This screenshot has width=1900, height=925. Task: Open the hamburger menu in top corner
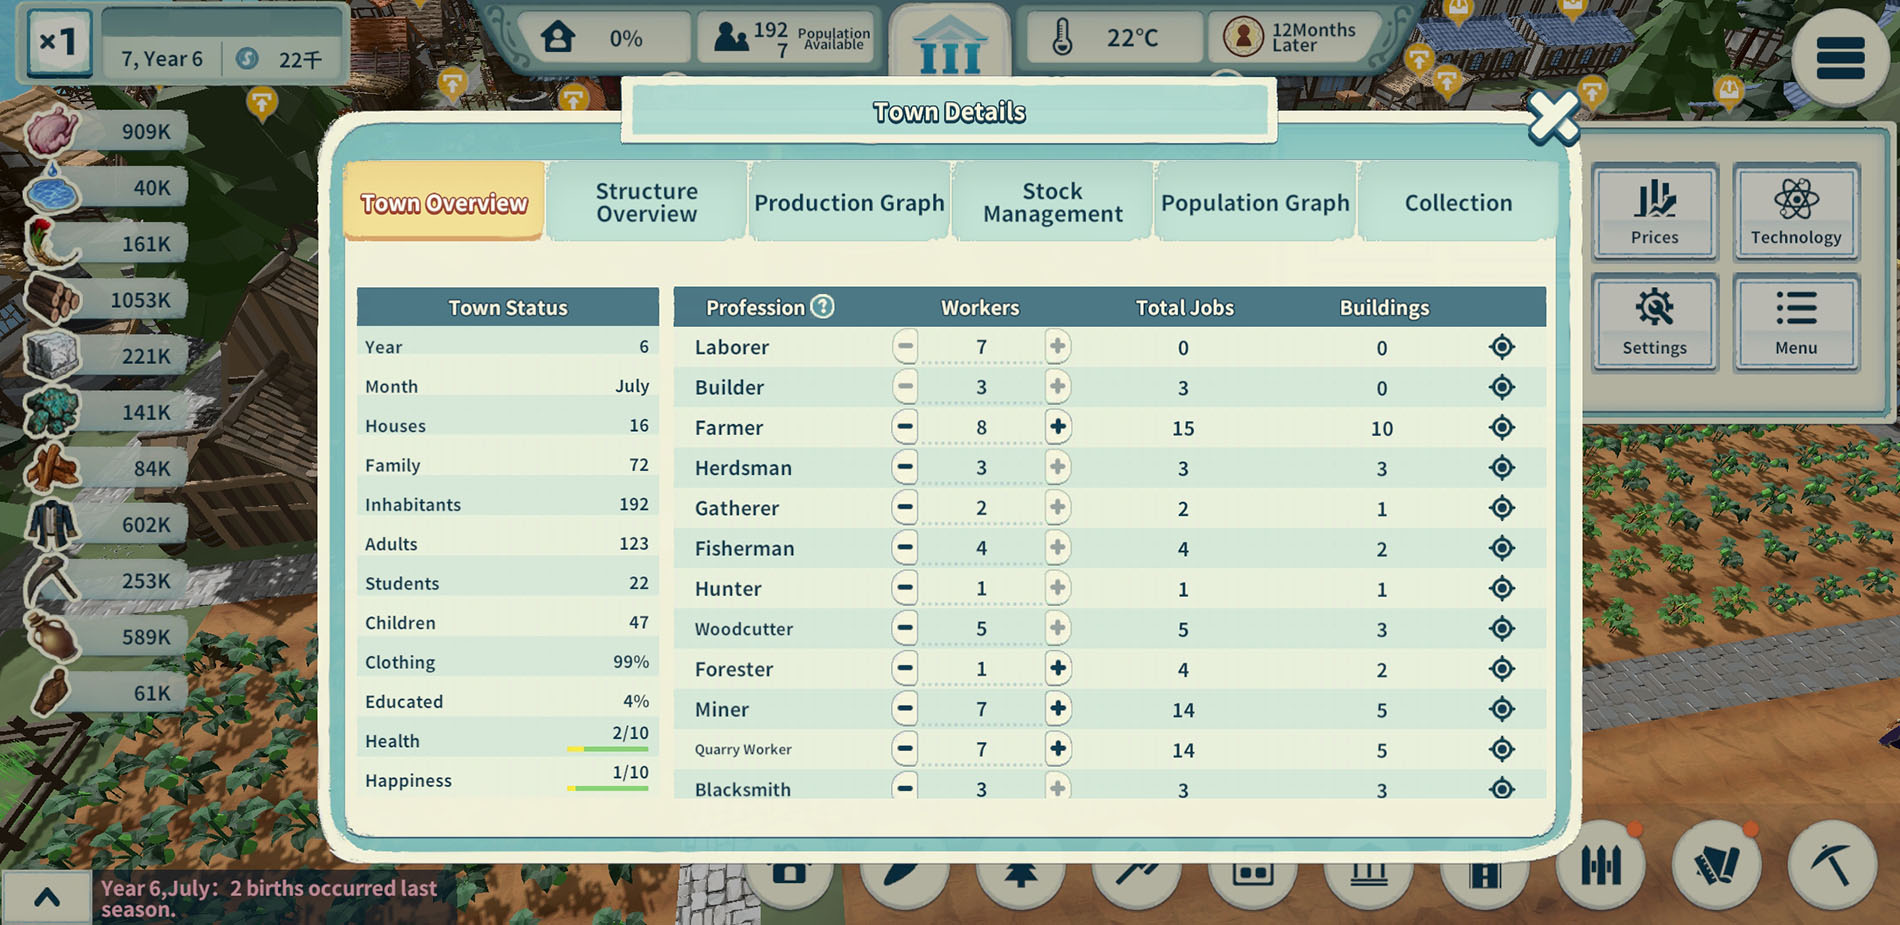coord(1840,58)
